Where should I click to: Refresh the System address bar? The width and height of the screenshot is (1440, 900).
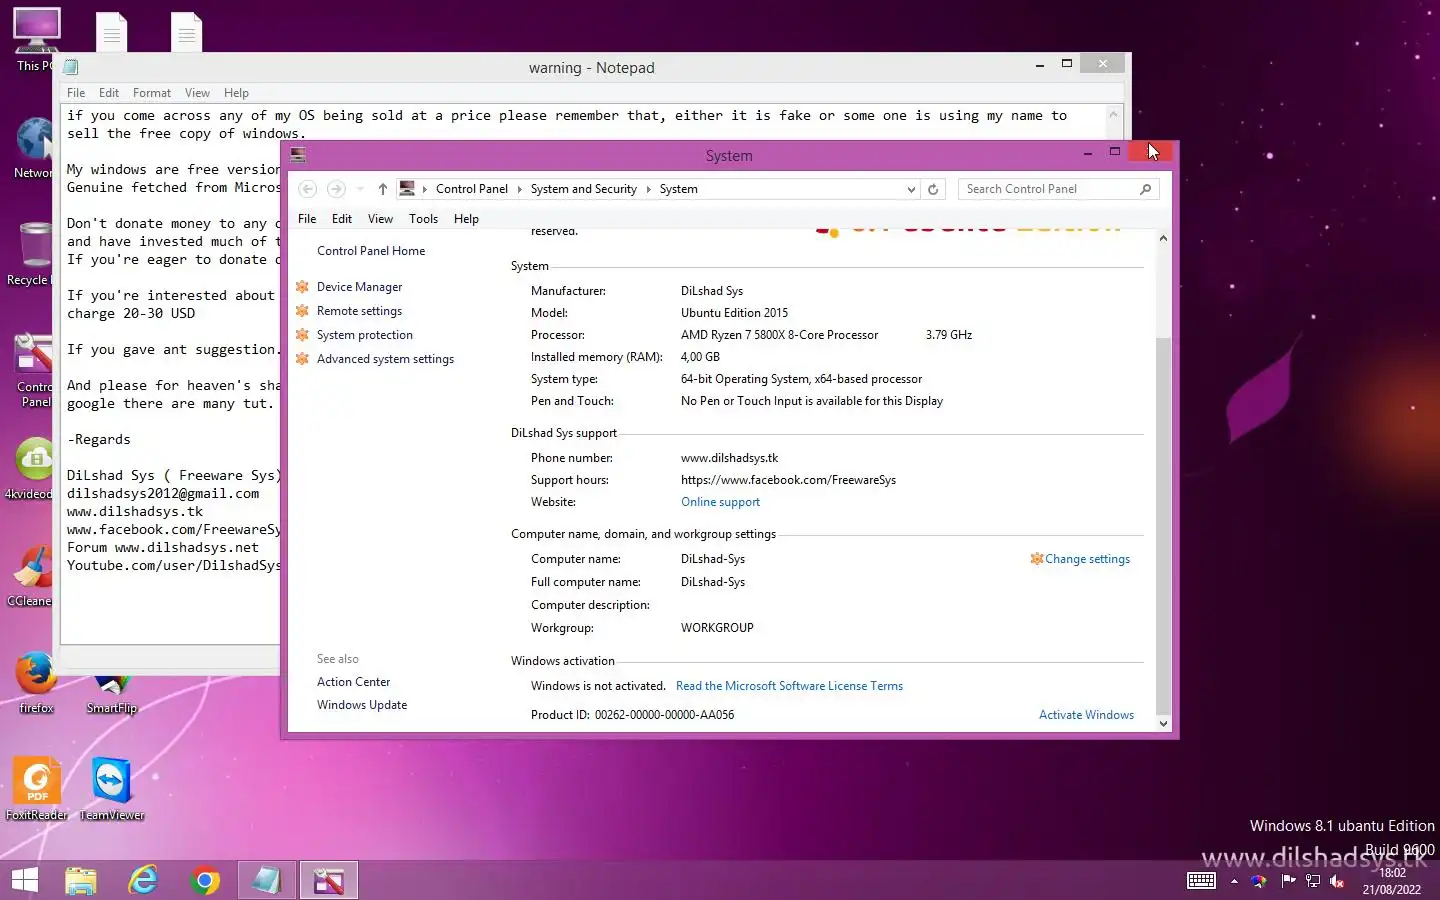pos(933,189)
